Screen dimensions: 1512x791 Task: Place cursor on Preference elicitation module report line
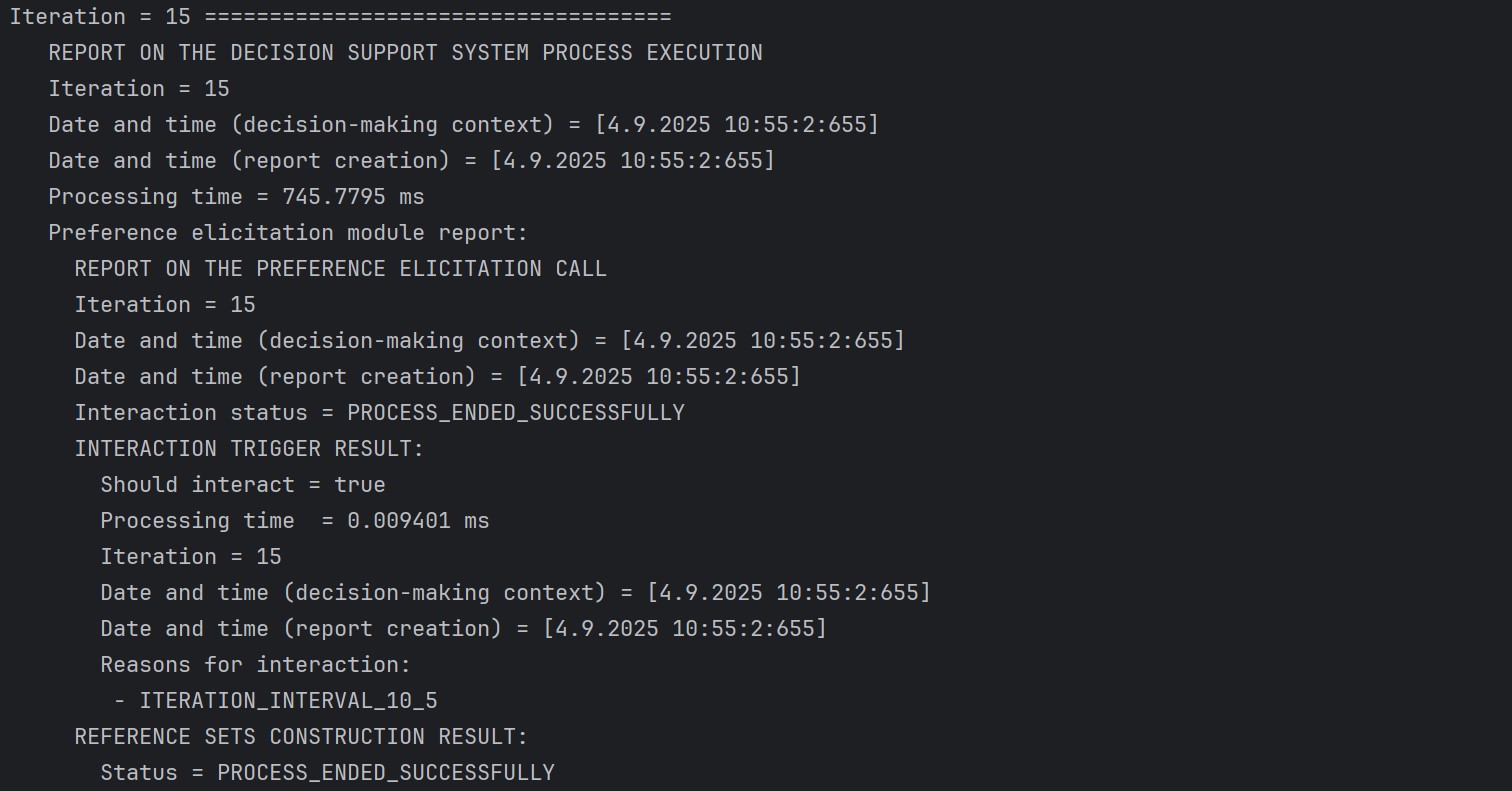(x=288, y=233)
